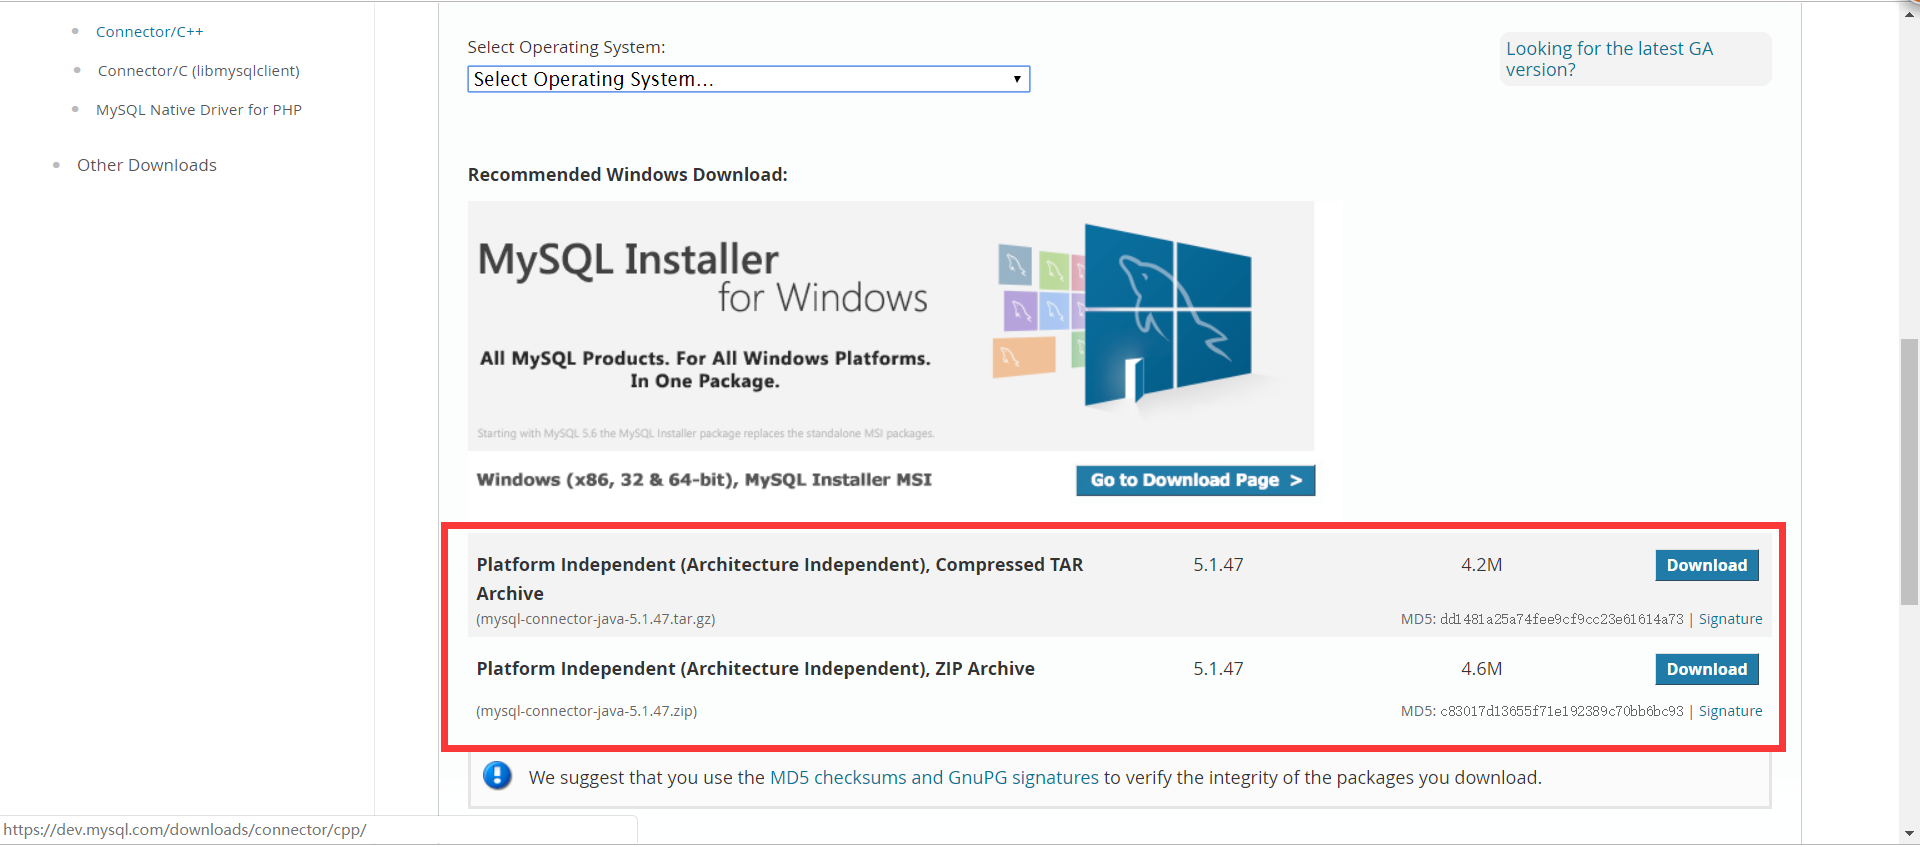
Task: Select the text mysql-connector-java-5.1.47.zip
Action: 587,711
